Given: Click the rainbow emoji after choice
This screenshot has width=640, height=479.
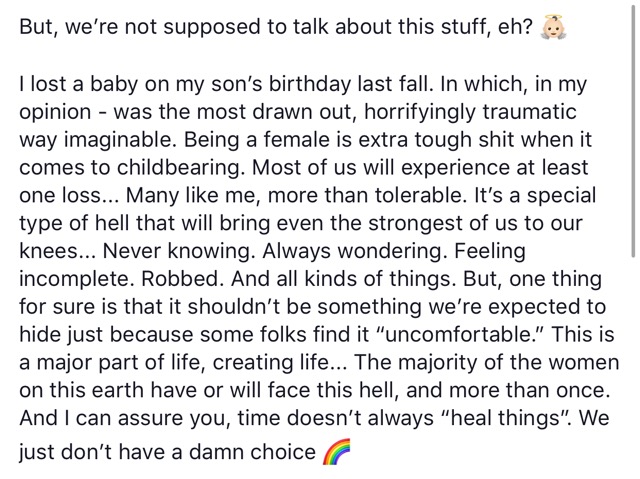Looking at the screenshot, I should [x=337, y=452].
